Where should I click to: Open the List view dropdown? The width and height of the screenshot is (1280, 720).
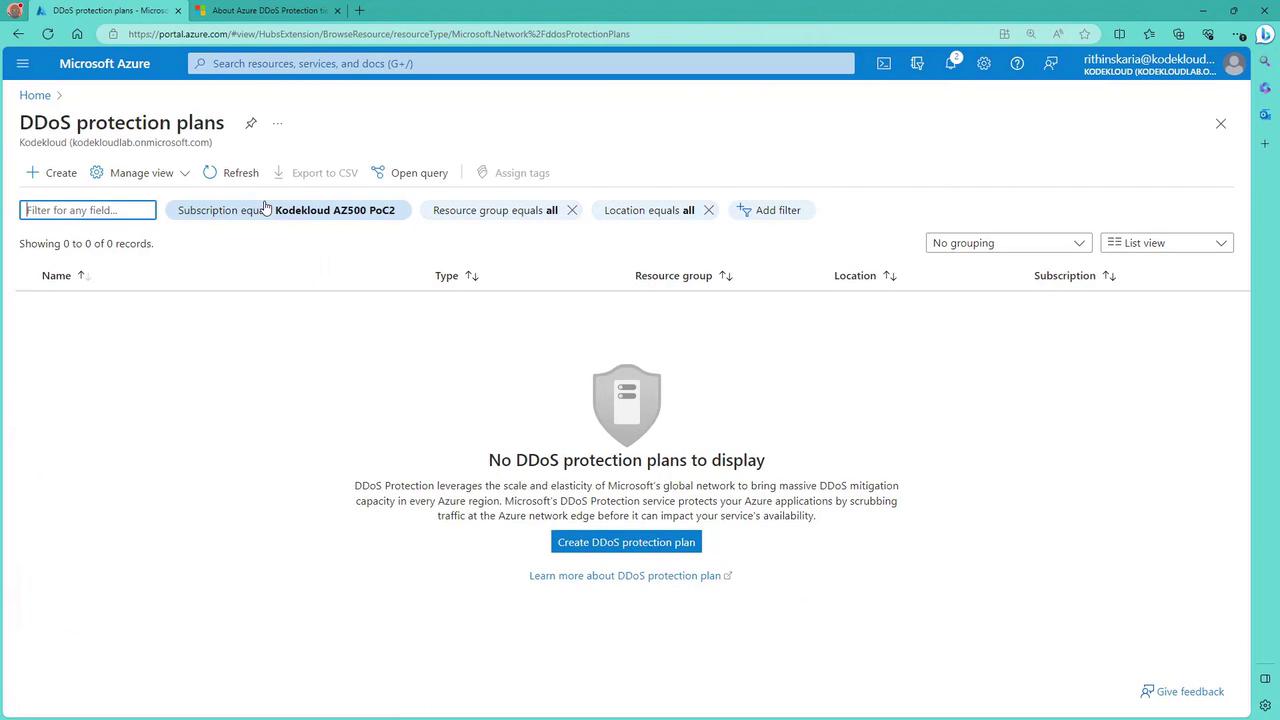coord(1167,243)
